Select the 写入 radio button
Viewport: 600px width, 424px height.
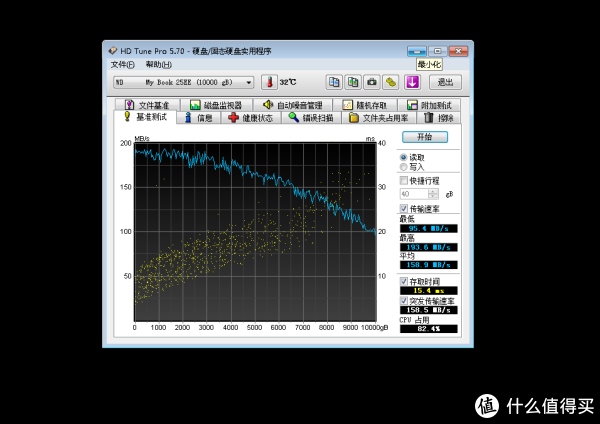pos(403,167)
